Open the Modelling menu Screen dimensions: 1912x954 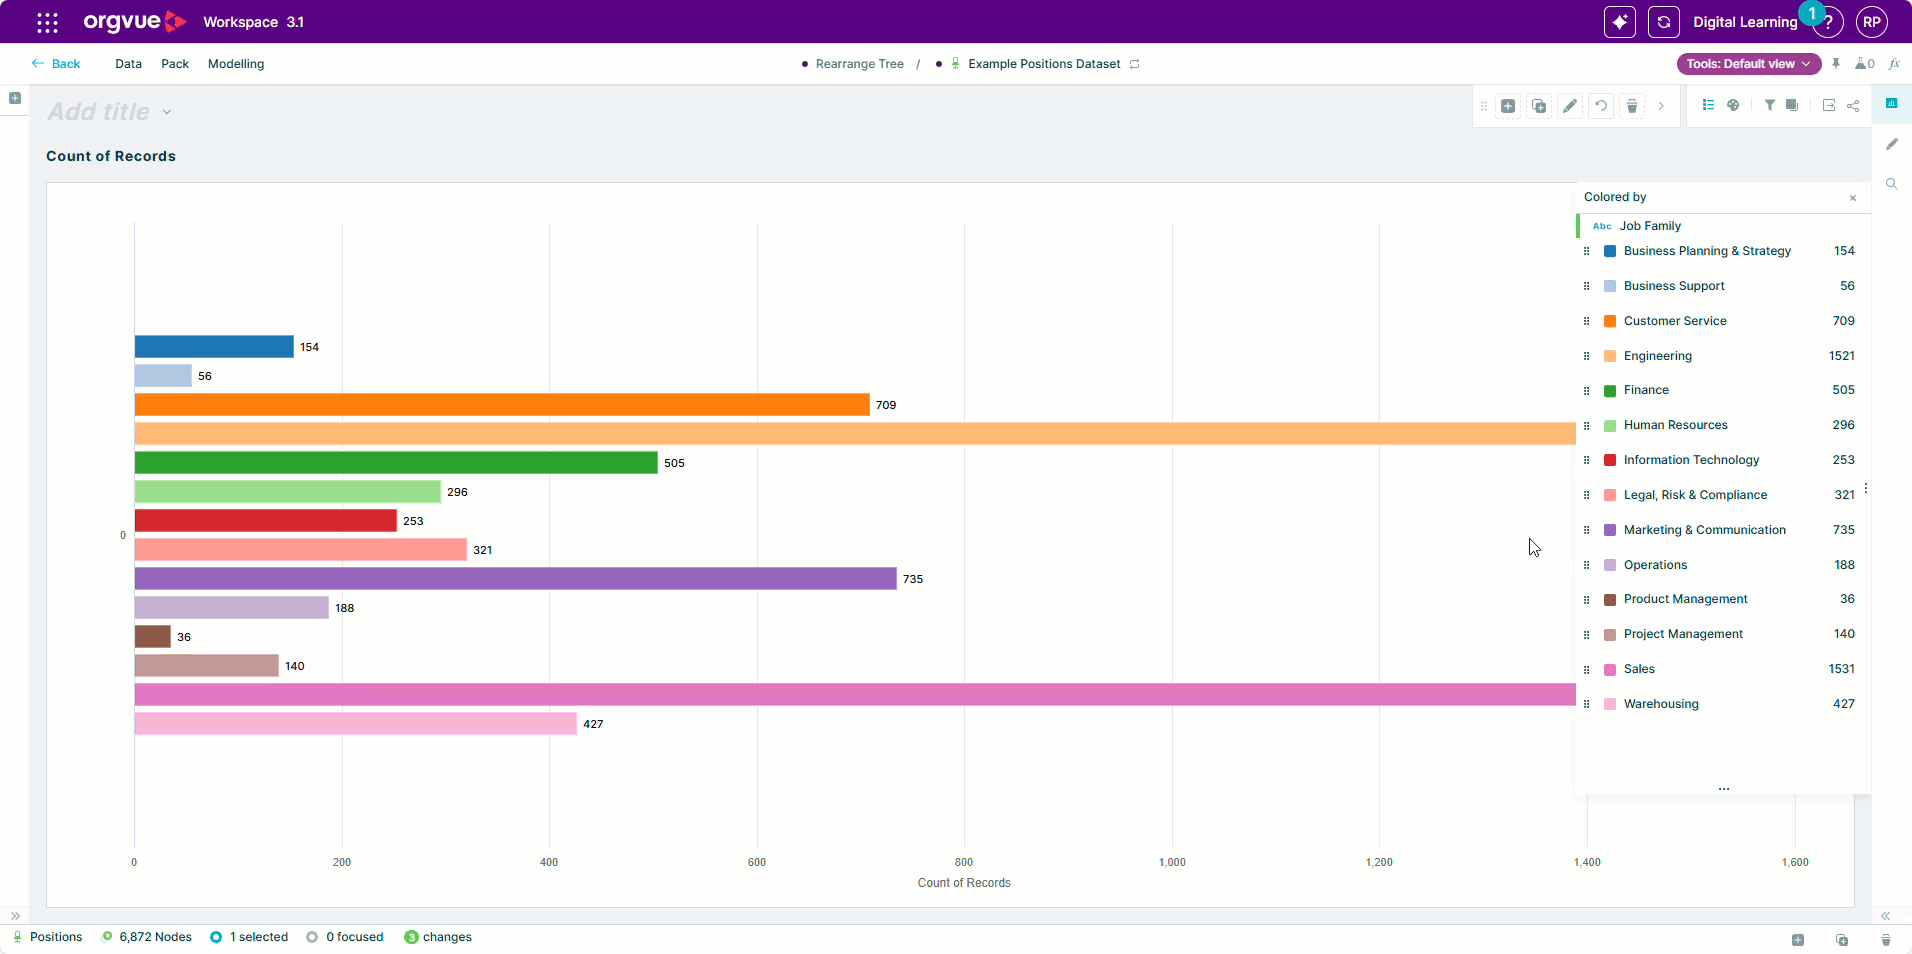click(x=236, y=64)
